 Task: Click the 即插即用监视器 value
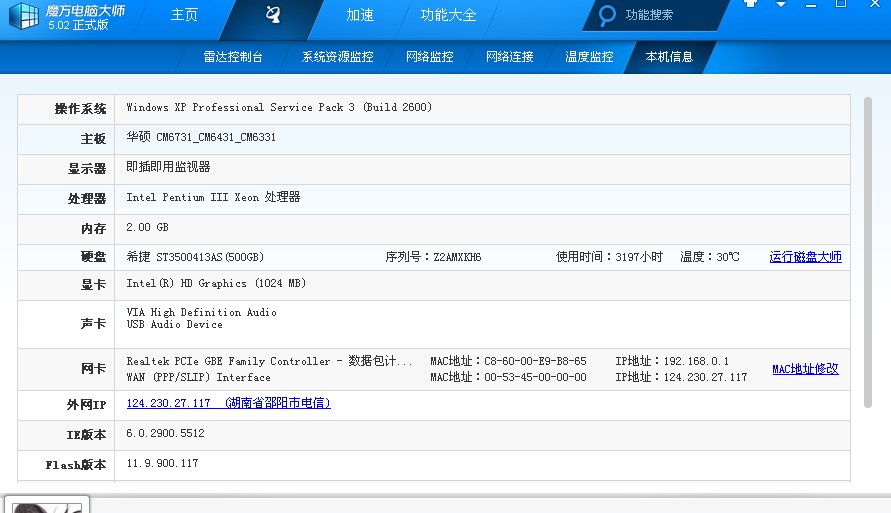(x=168, y=166)
